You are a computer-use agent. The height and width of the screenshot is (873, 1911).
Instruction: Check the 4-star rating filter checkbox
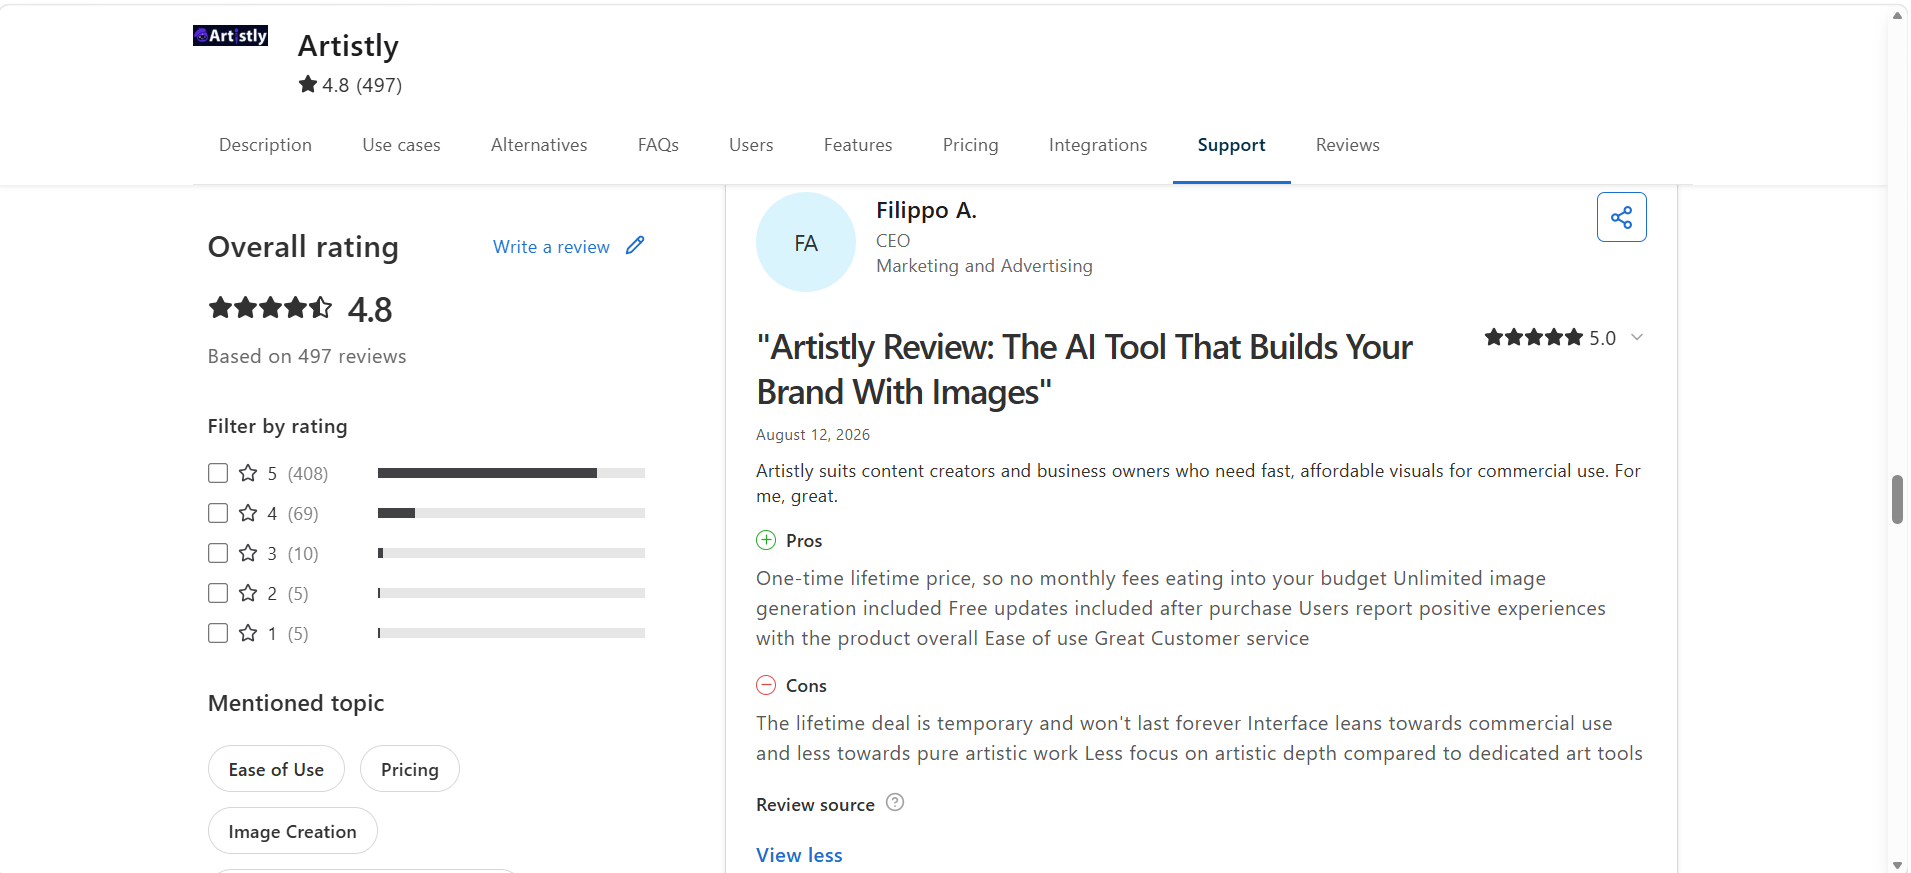tap(218, 513)
